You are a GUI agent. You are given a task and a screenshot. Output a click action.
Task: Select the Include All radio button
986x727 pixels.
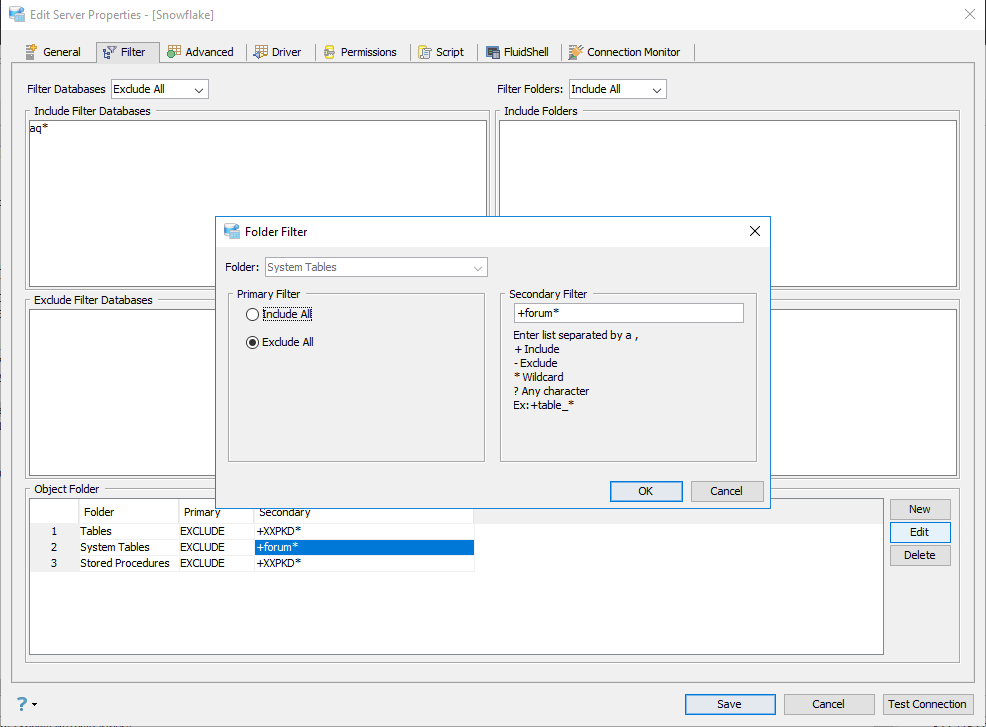pos(252,314)
